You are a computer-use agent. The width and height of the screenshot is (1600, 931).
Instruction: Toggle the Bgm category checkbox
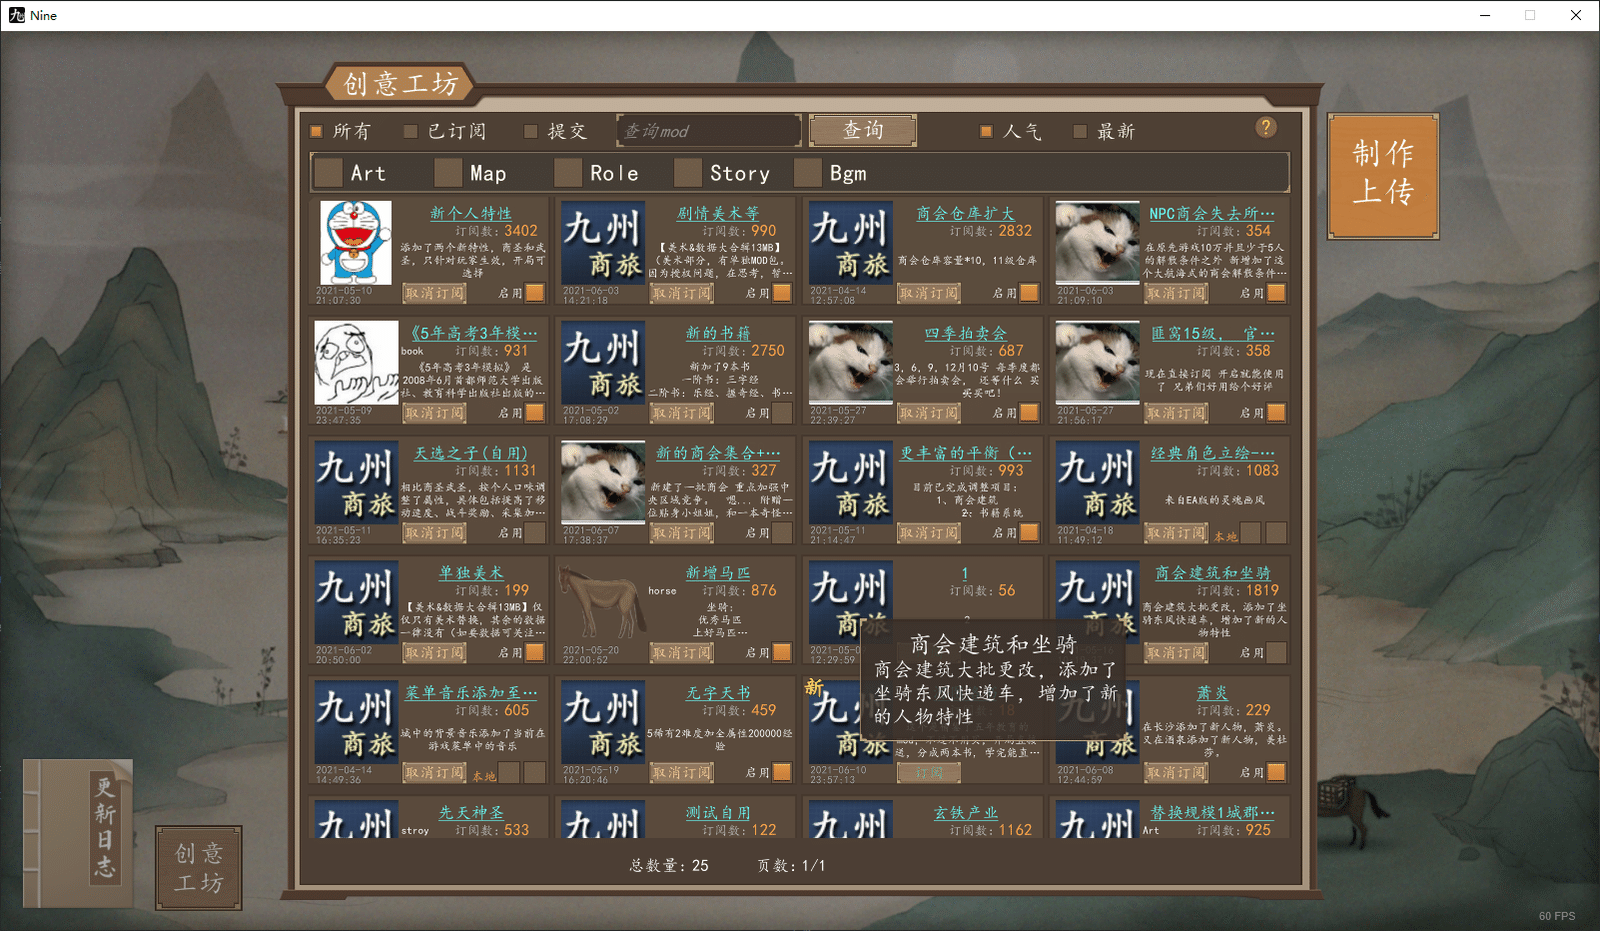(x=808, y=173)
